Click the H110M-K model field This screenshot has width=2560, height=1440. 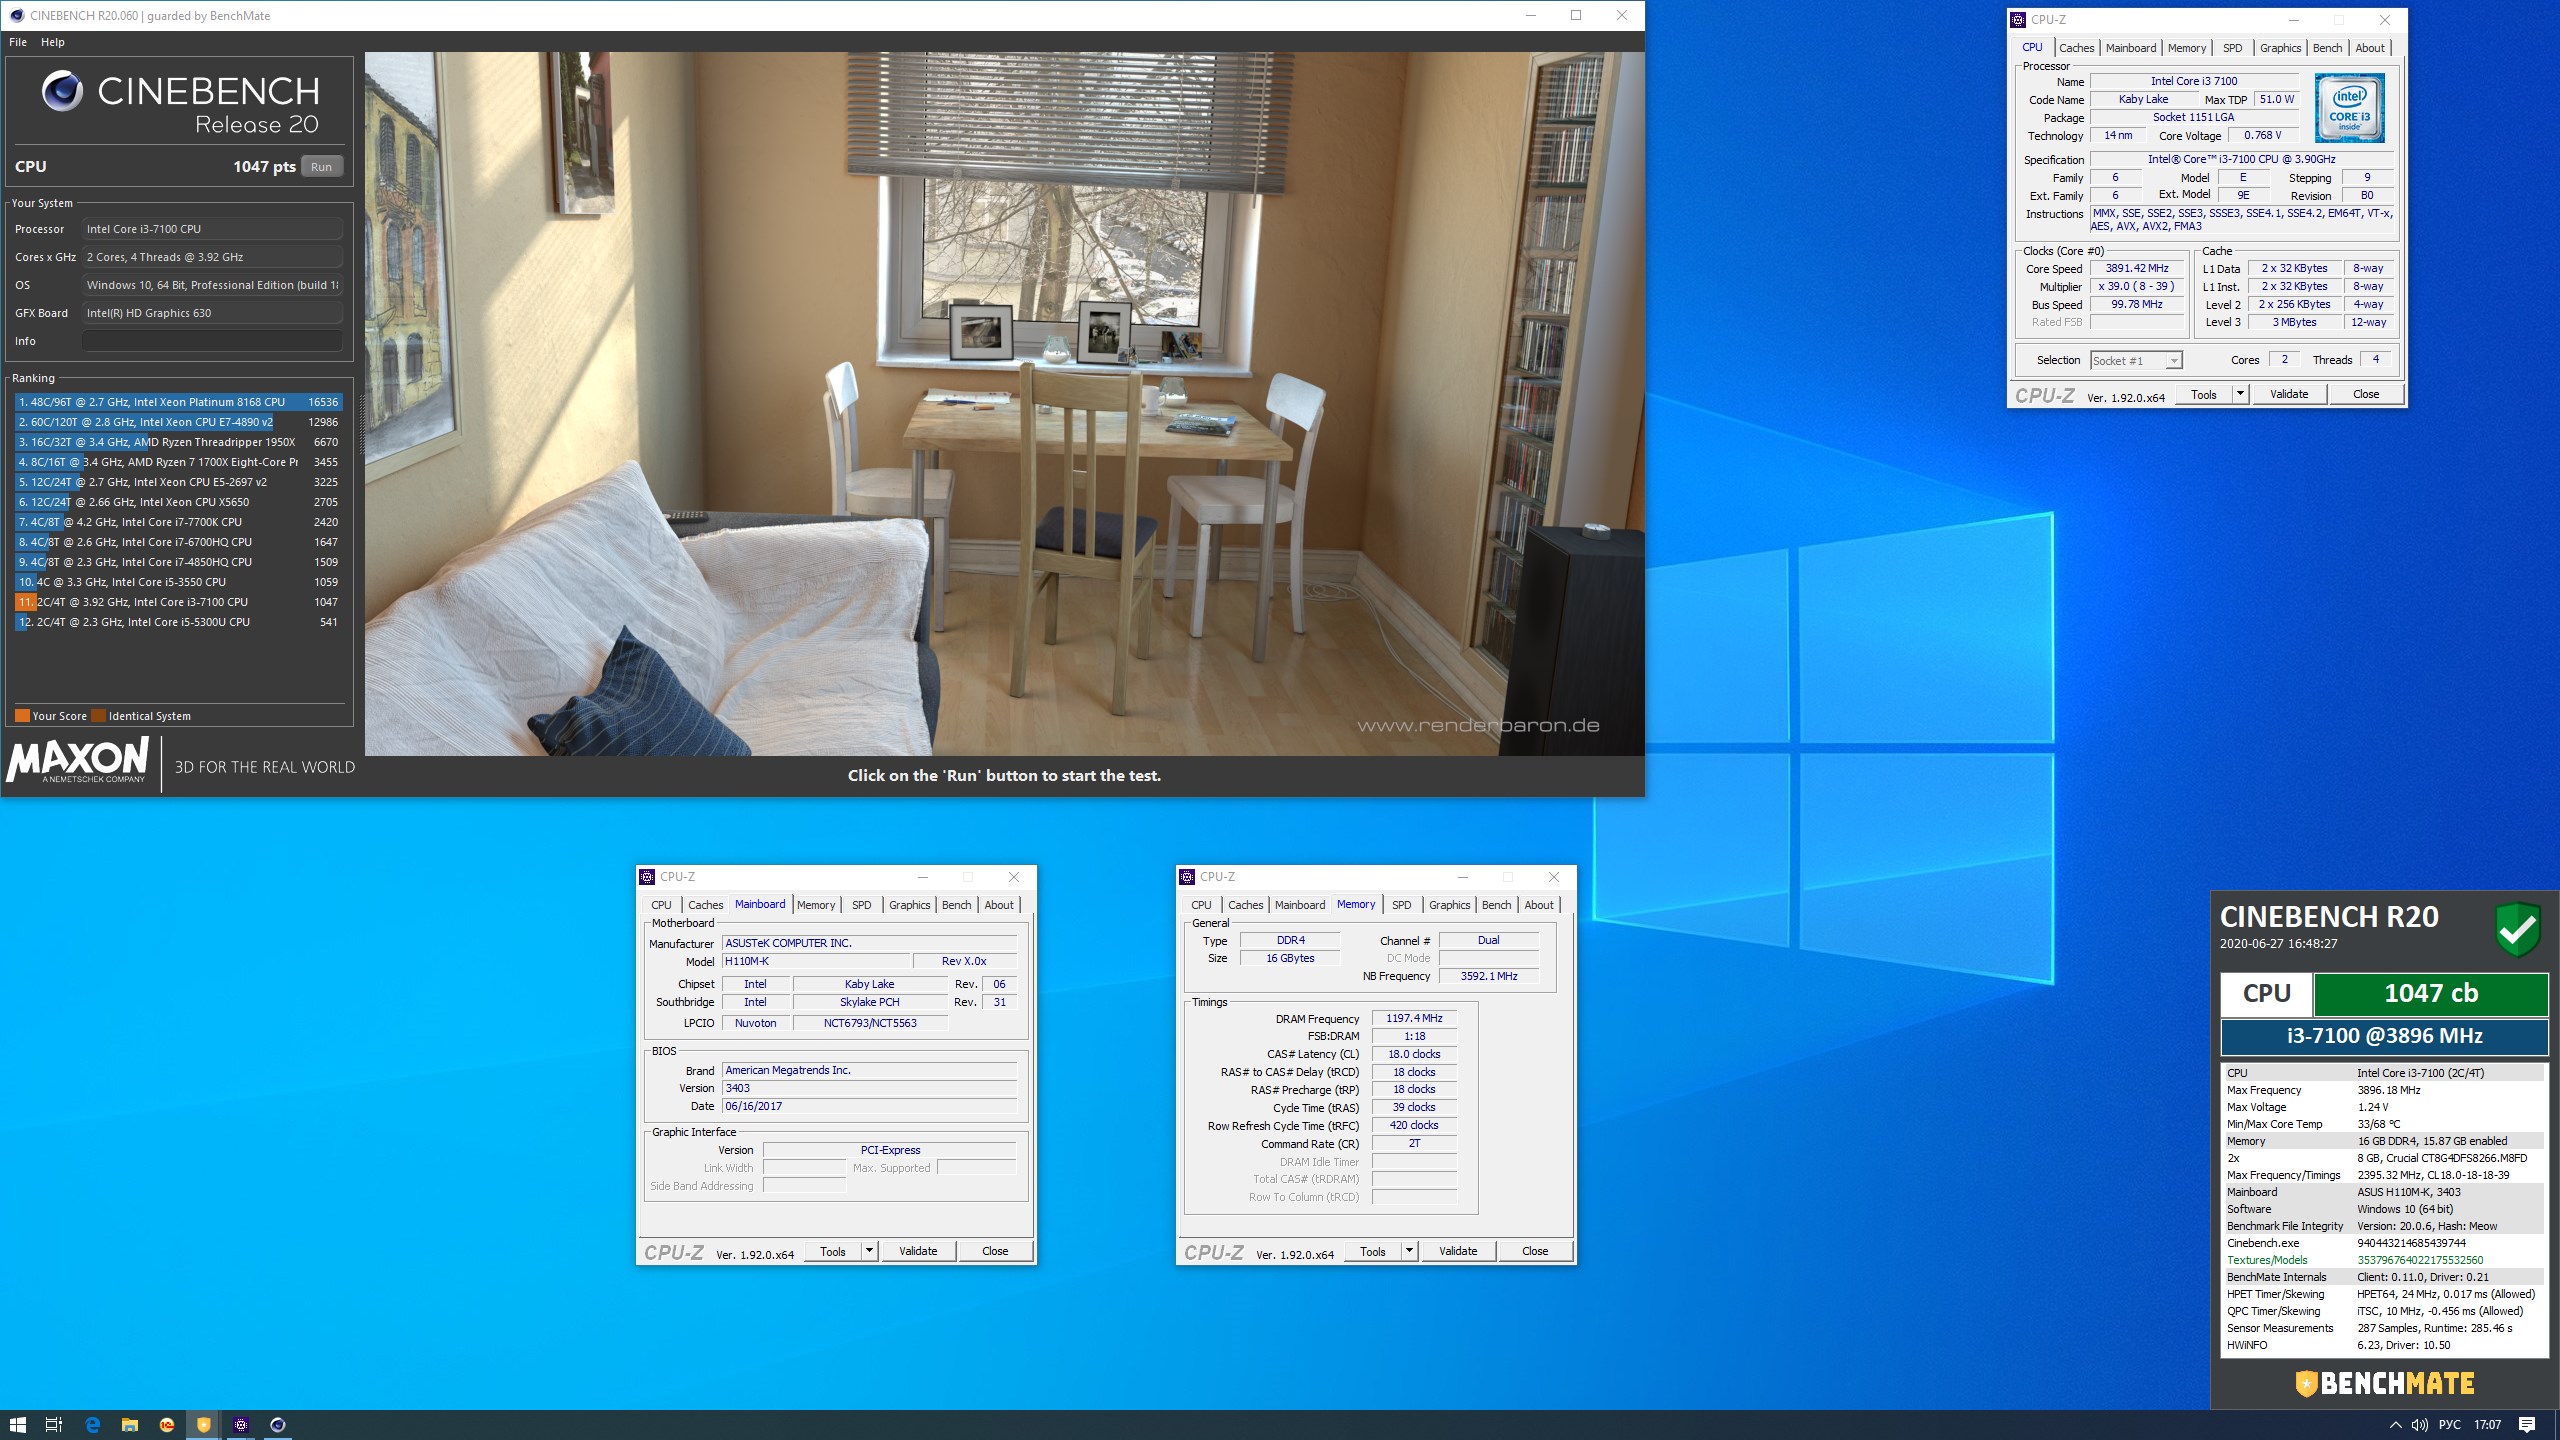pyautogui.click(x=816, y=961)
